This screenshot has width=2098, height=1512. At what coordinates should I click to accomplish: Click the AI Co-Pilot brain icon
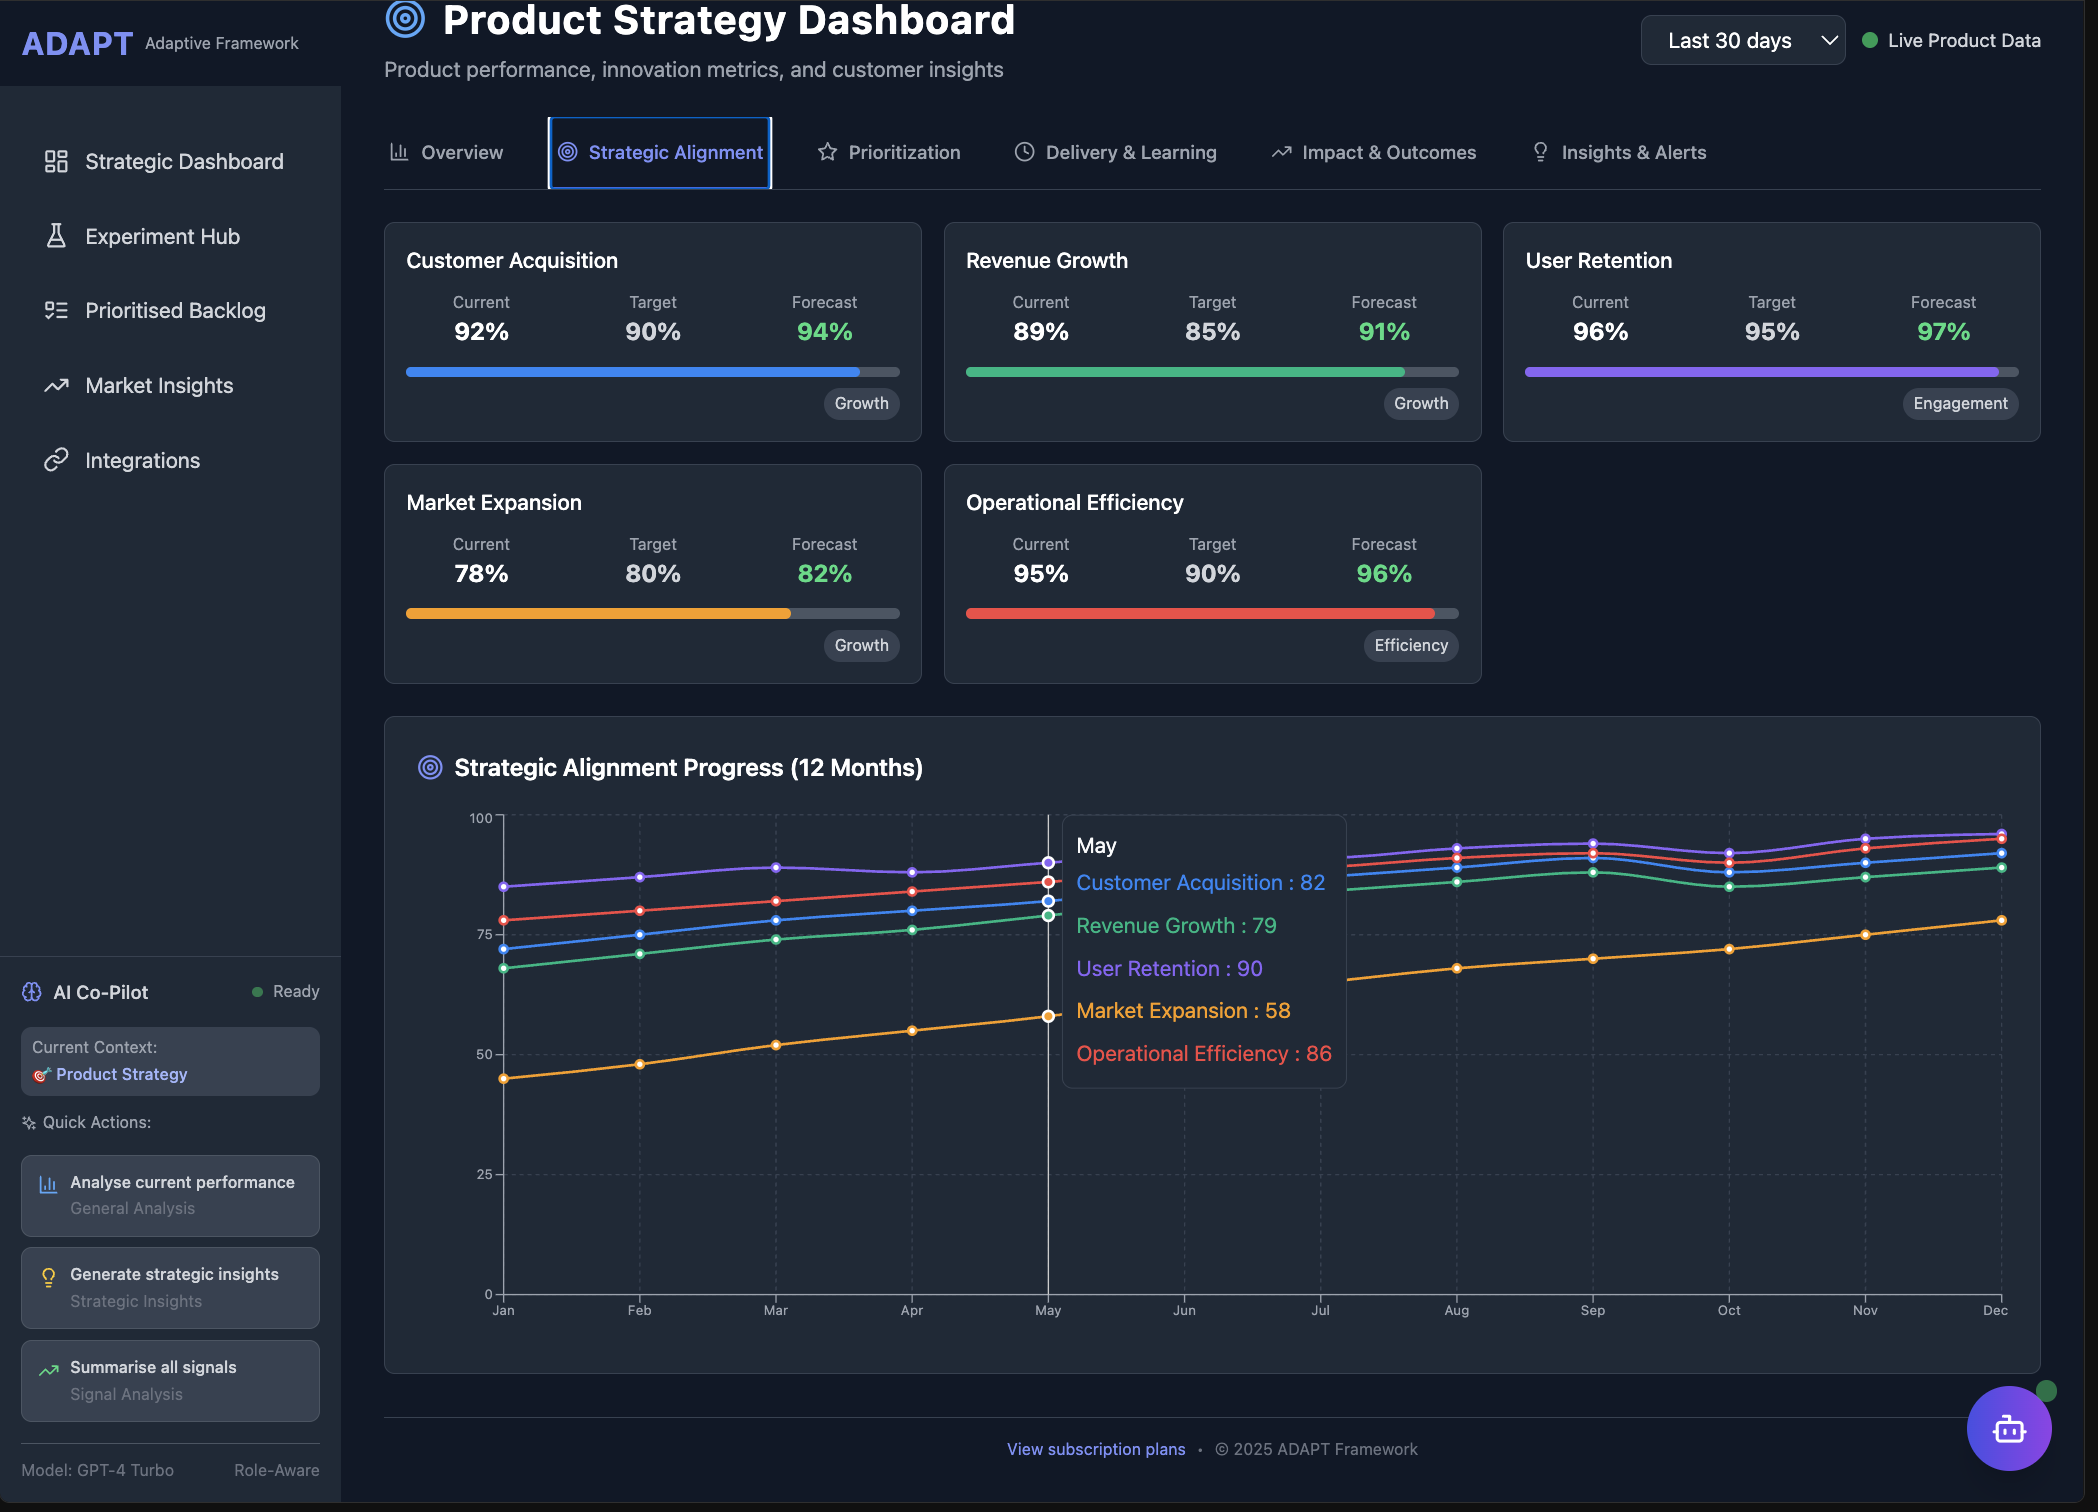[32, 992]
